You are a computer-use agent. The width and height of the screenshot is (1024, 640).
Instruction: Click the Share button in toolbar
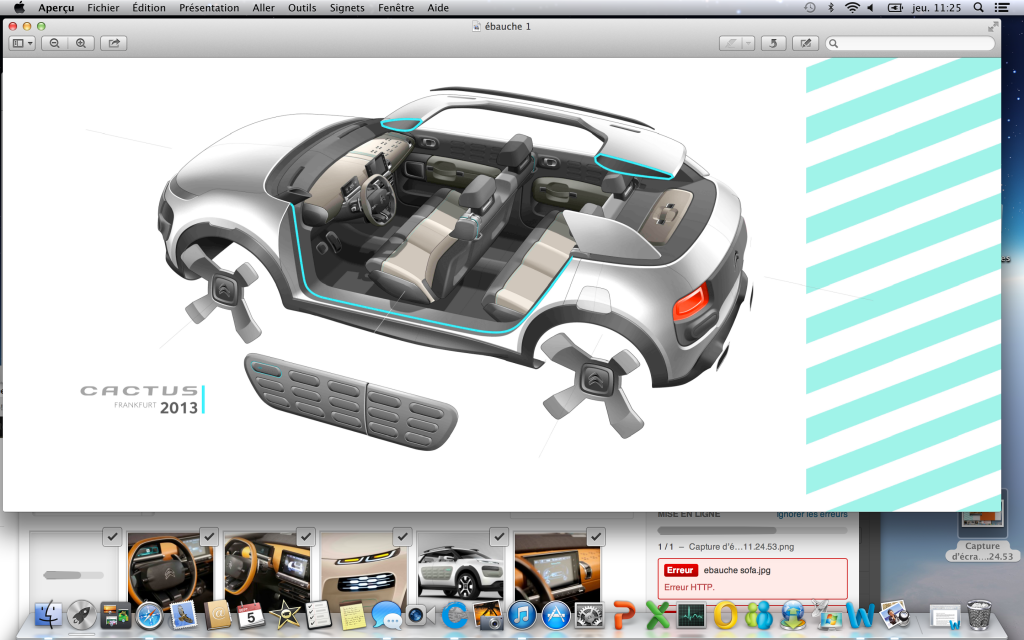coord(114,43)
